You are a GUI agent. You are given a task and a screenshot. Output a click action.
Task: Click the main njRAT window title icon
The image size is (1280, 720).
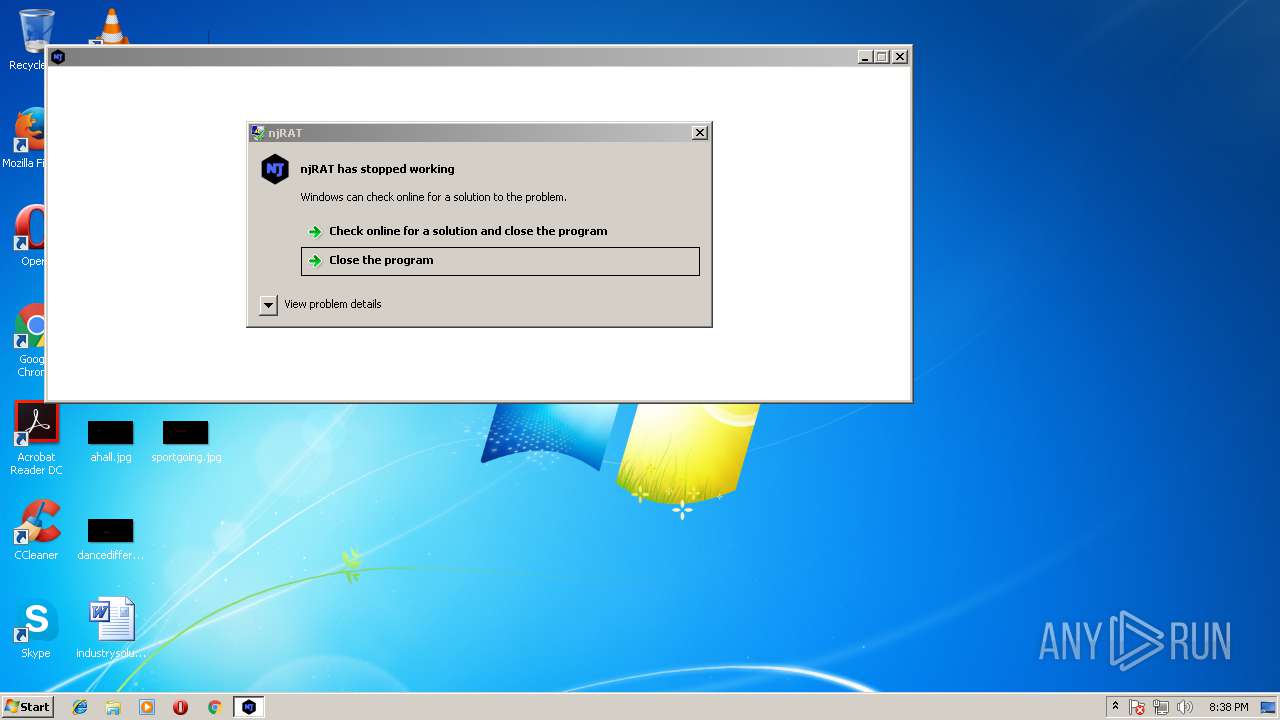pos(58,57)
